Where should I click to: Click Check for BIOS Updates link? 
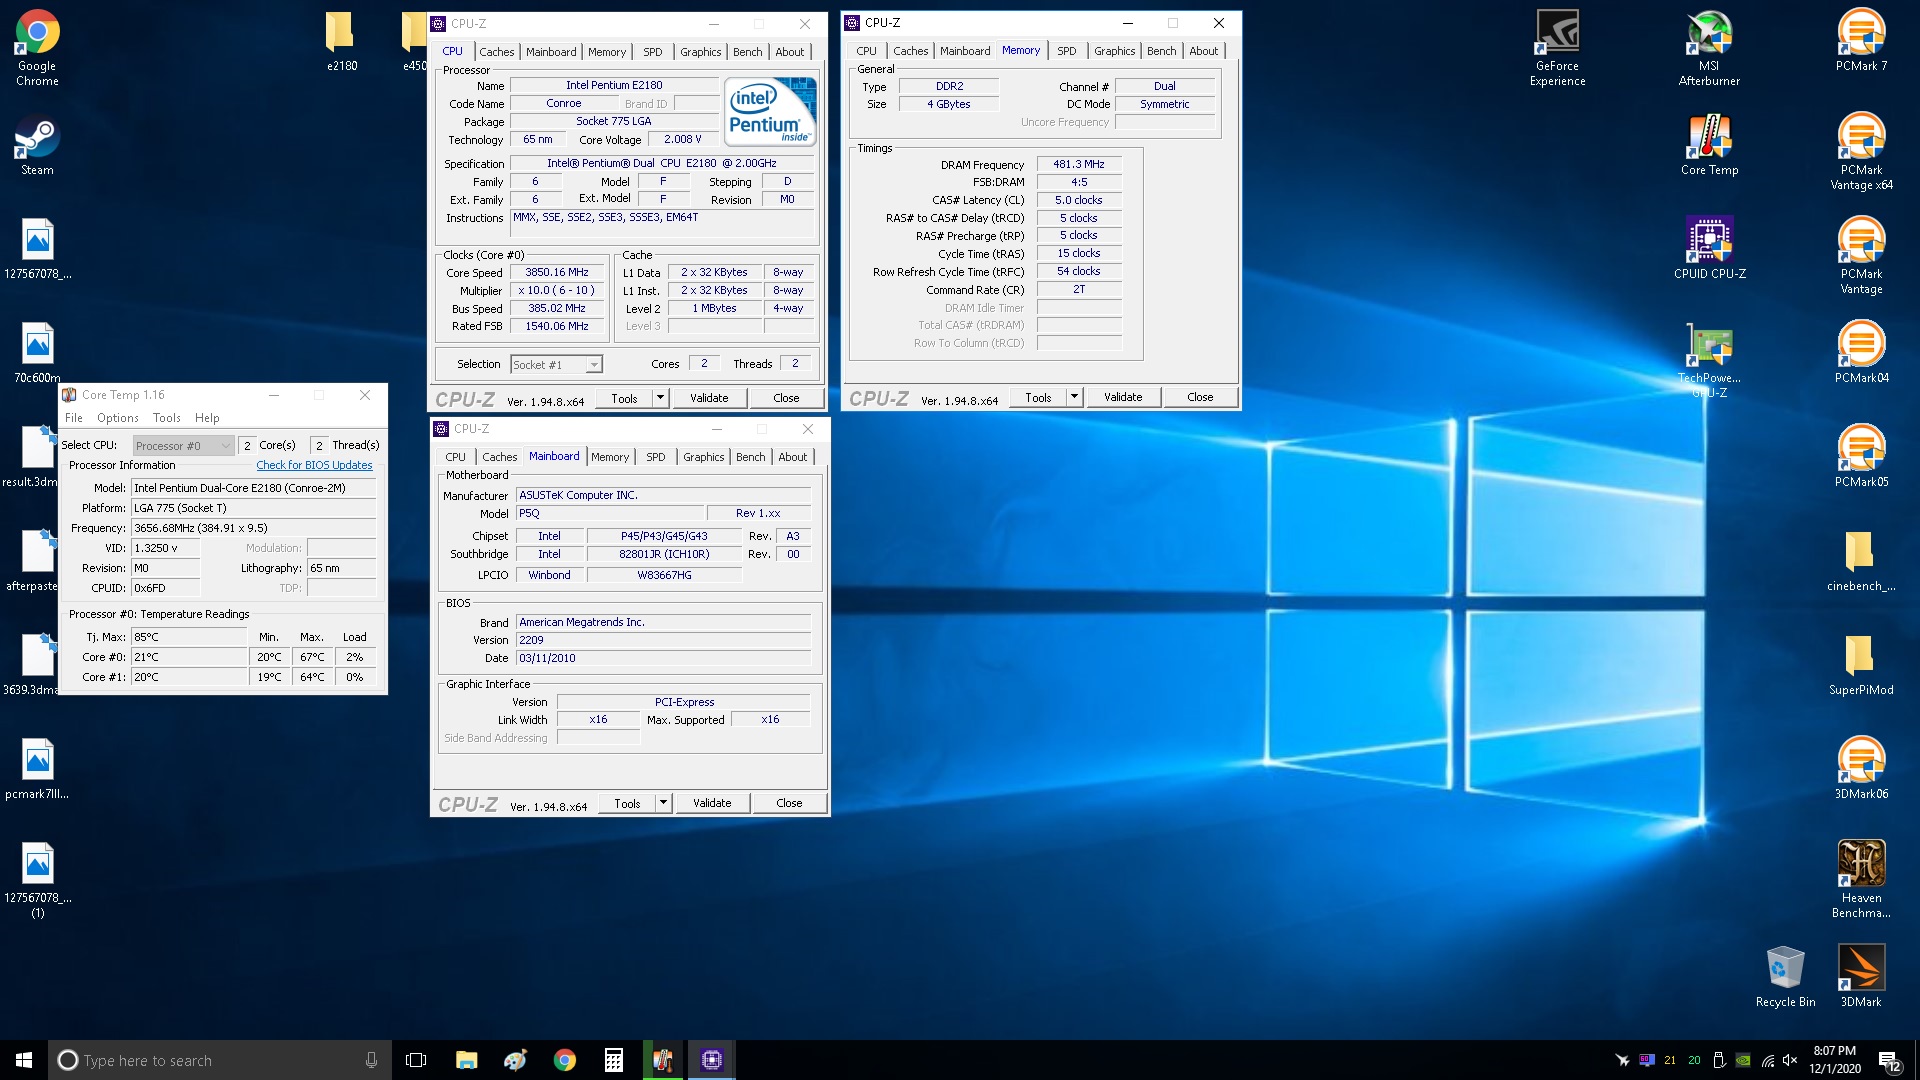click(x=314, y=465)
